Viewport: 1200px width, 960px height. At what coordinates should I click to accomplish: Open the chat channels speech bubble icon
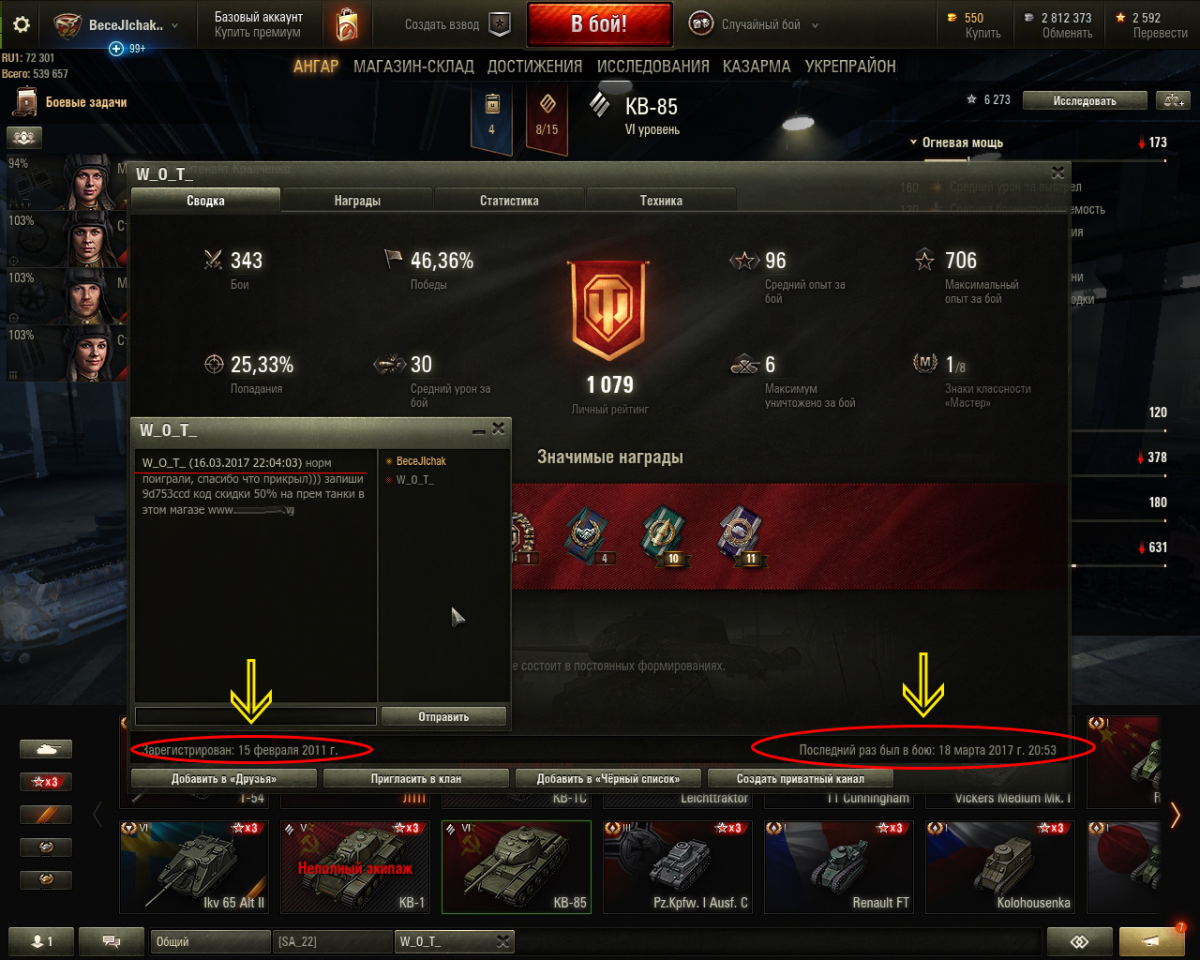(112, 941)
